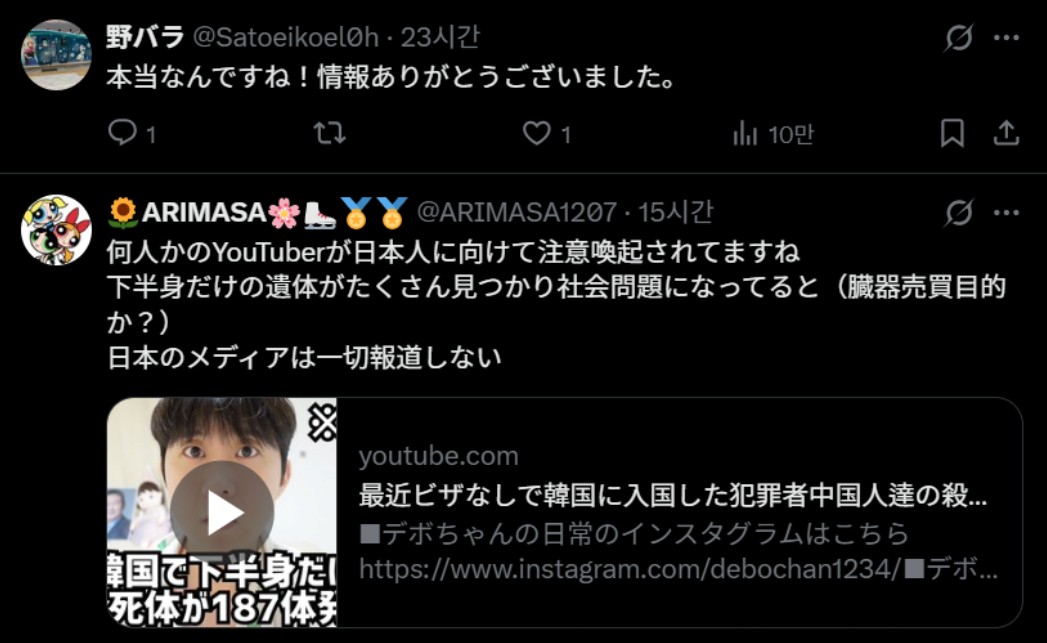Open youtube.com link card title
Image resolution: width=1047 pixels, height=643 pixels.
[x=673, y=495]
